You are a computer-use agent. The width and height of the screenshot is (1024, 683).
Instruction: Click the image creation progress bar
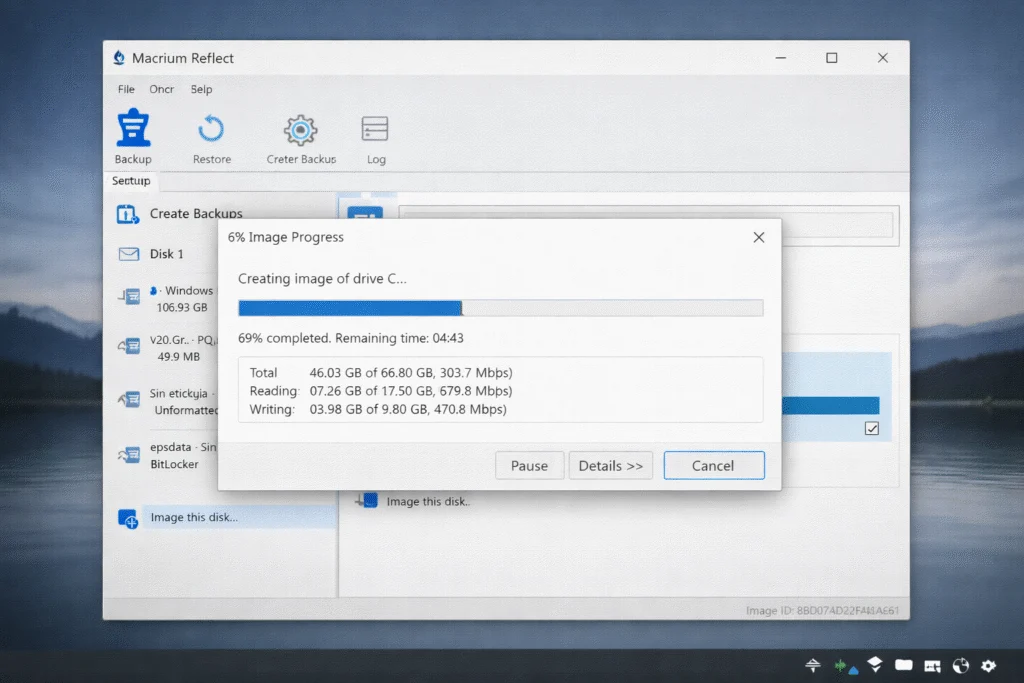pyautogui.click(x=499, y=307)
